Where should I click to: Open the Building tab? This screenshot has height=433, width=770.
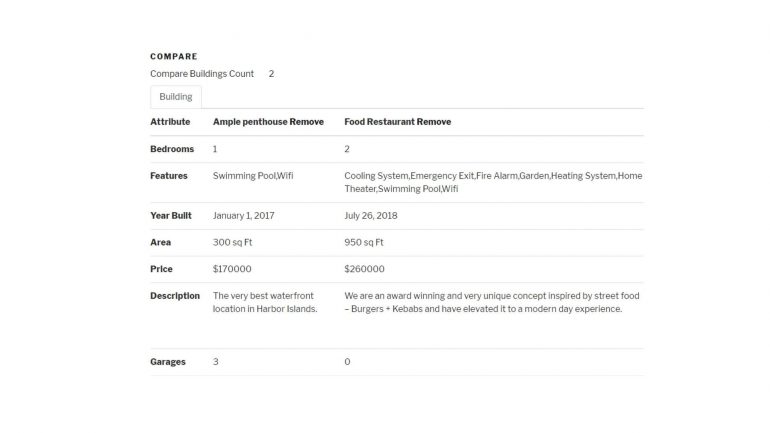pos(176,97)
